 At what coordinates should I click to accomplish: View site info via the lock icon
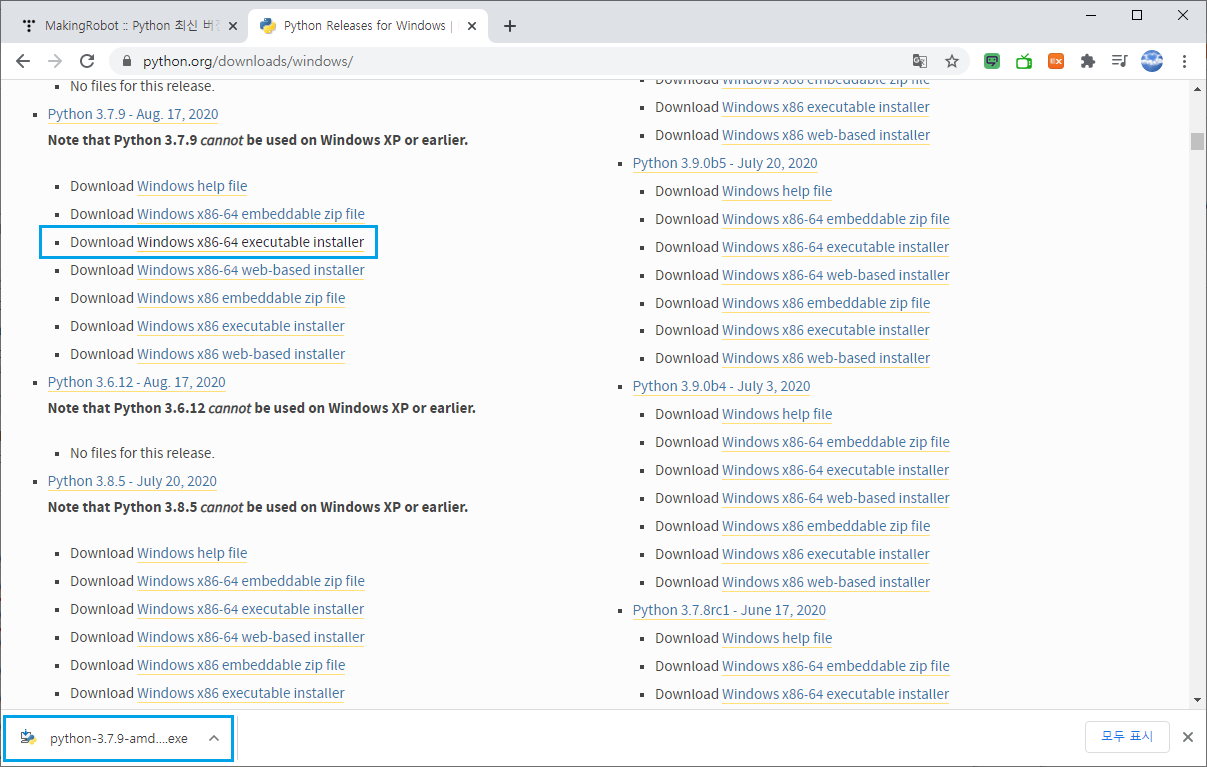(x=126, y=61)
